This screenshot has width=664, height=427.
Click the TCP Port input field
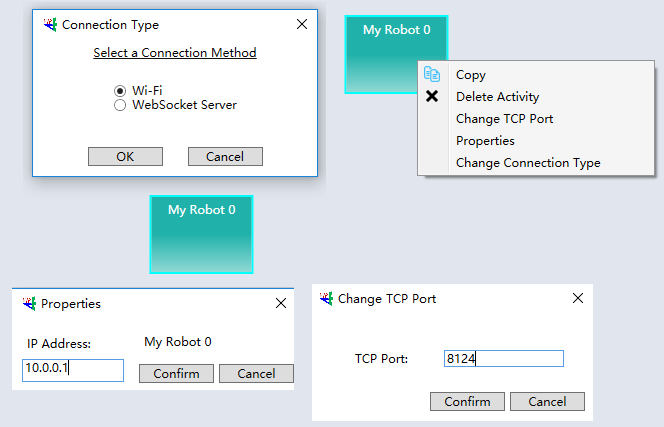tap(504, 358)
